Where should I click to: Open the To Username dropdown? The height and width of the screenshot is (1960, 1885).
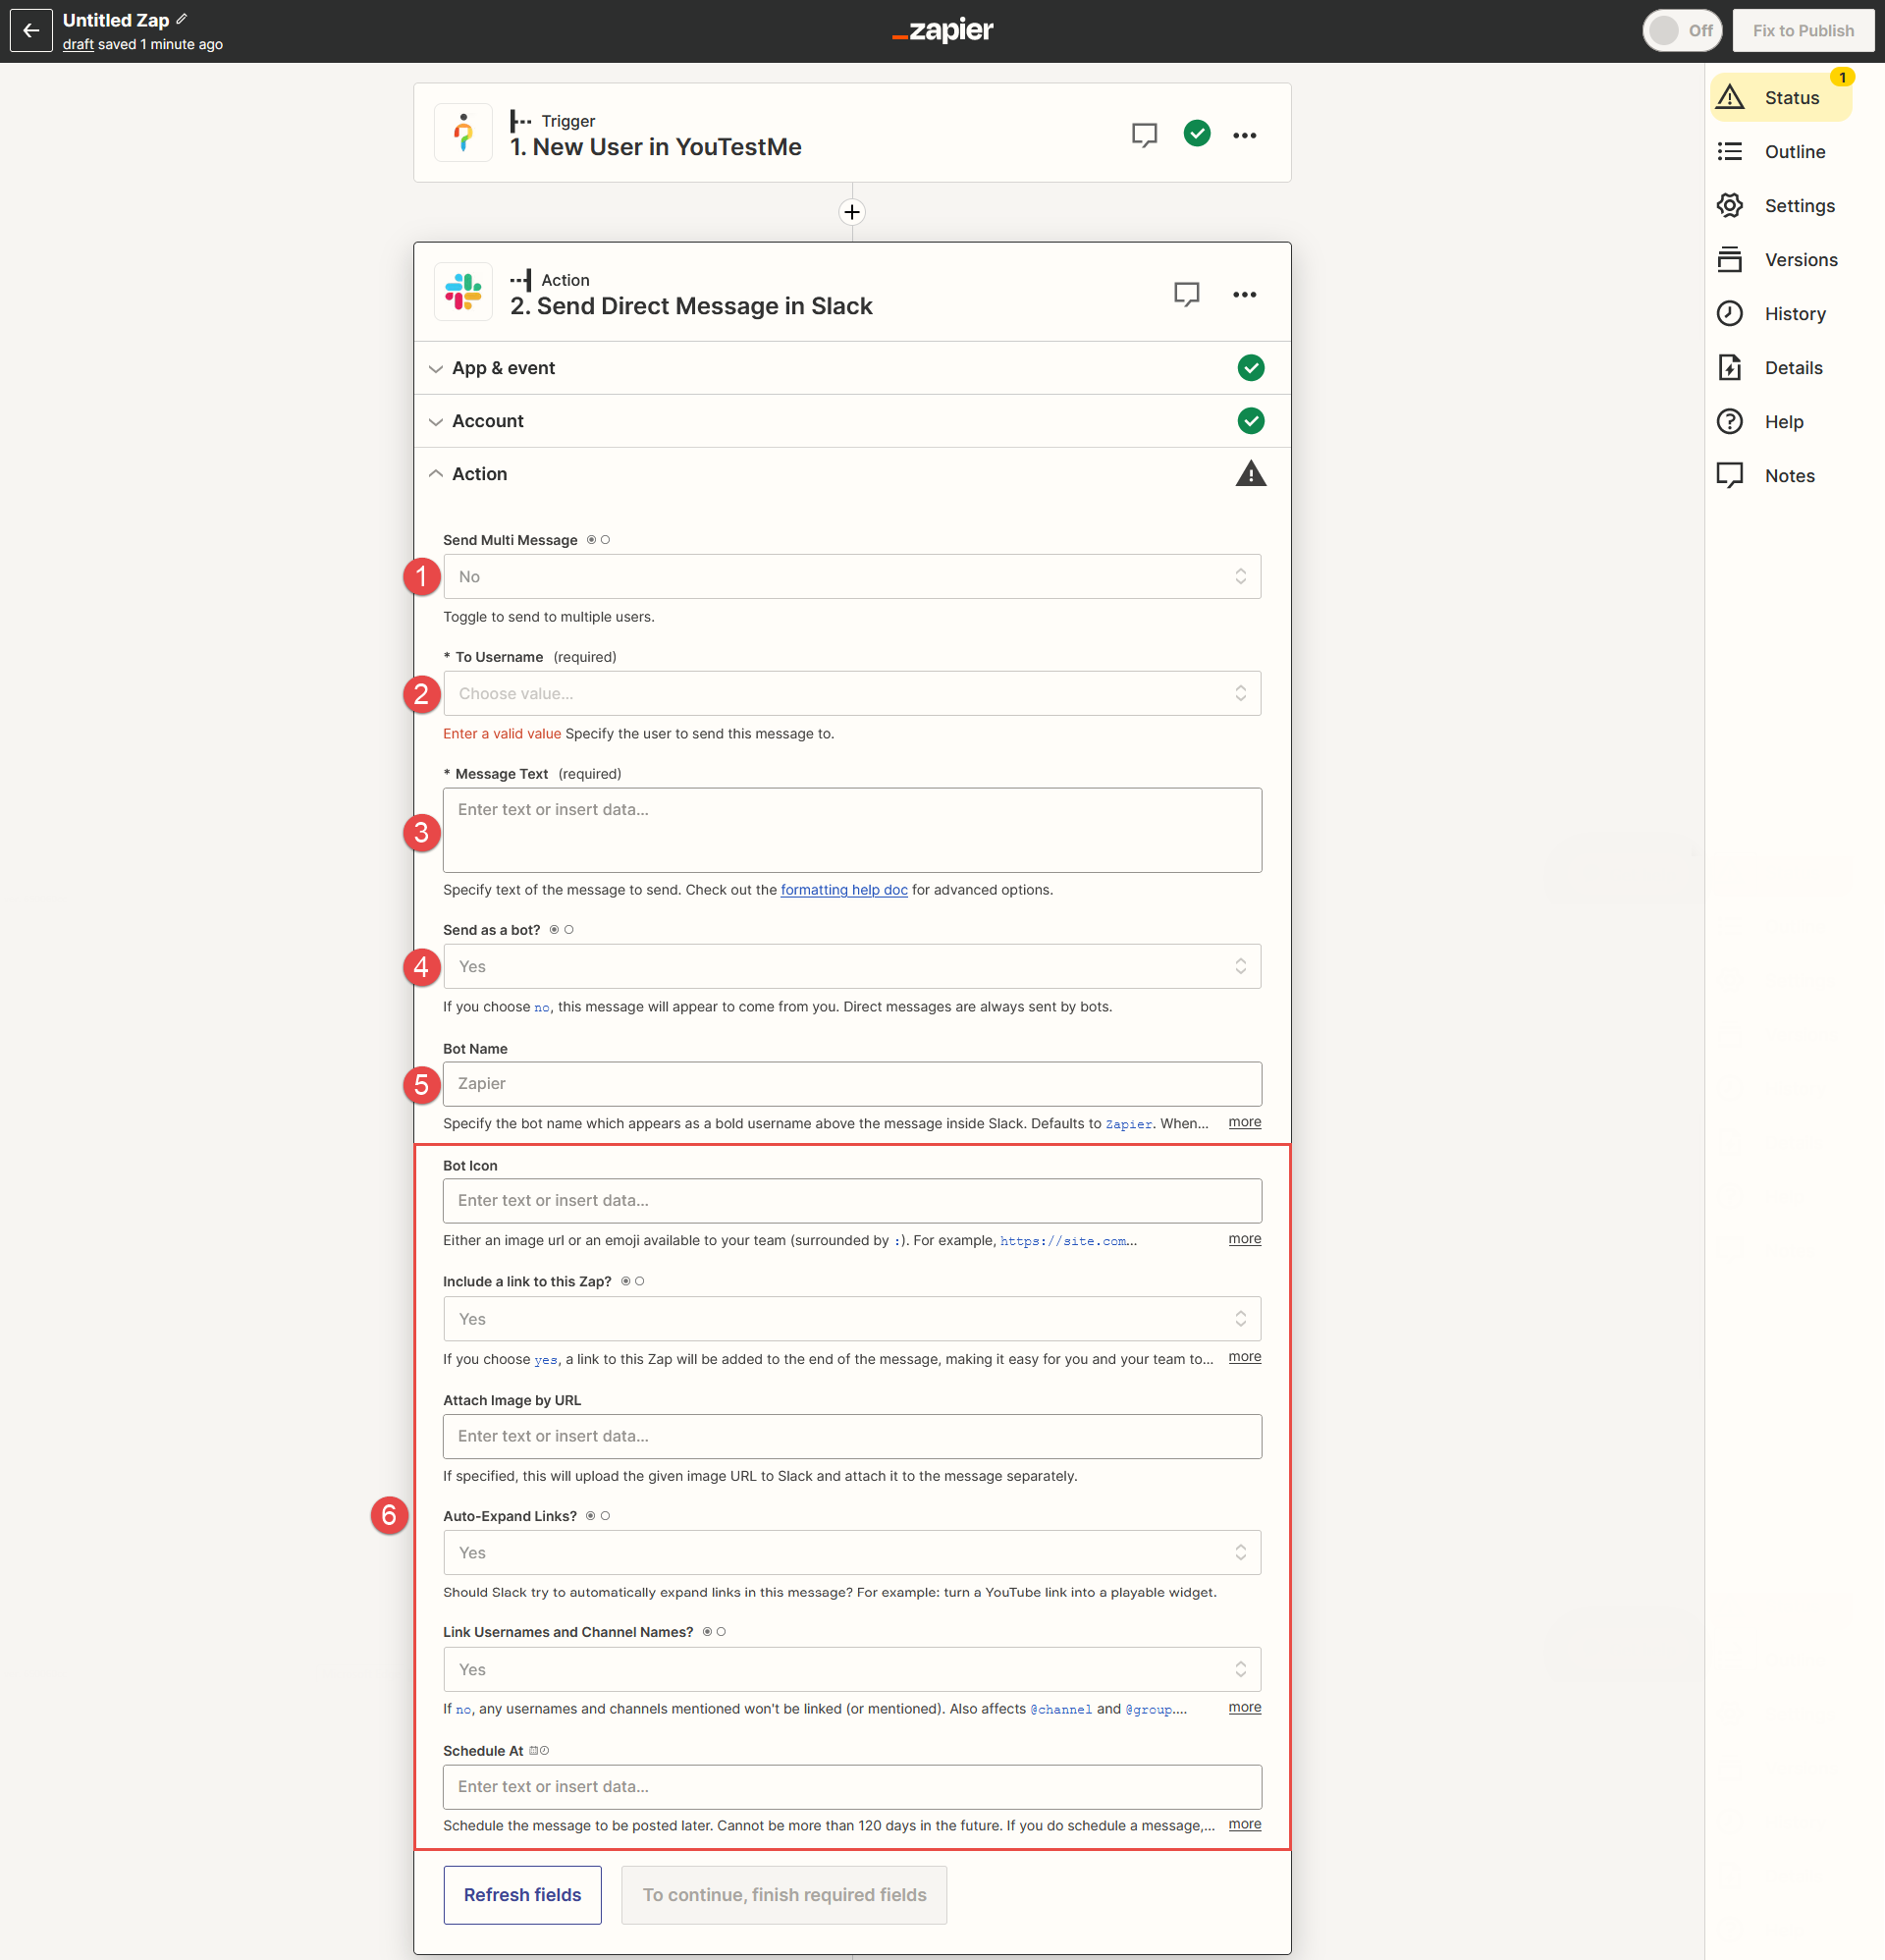click(852, 694)
